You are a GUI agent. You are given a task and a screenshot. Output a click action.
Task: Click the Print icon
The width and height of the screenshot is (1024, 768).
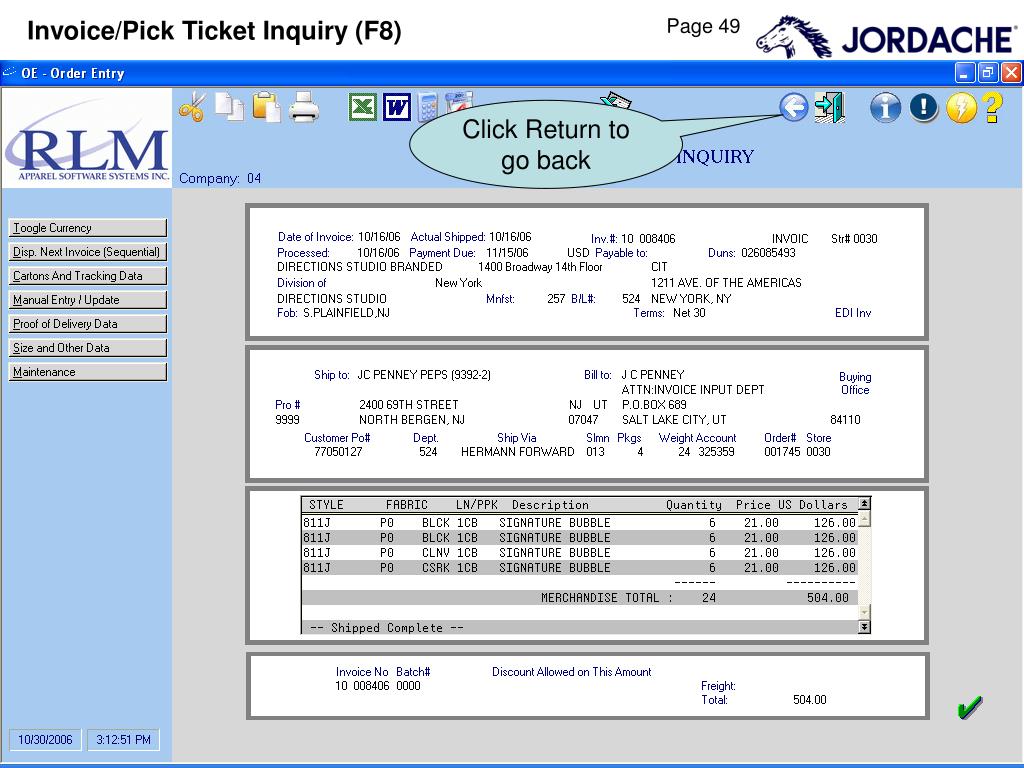304,107
